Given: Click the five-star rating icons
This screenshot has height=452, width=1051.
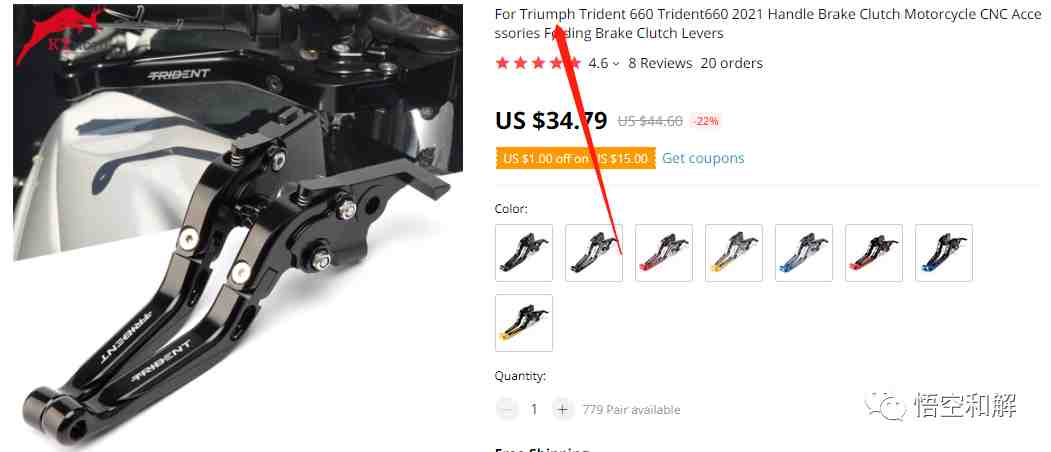Looking at the screenshot, I should (538, 63).
